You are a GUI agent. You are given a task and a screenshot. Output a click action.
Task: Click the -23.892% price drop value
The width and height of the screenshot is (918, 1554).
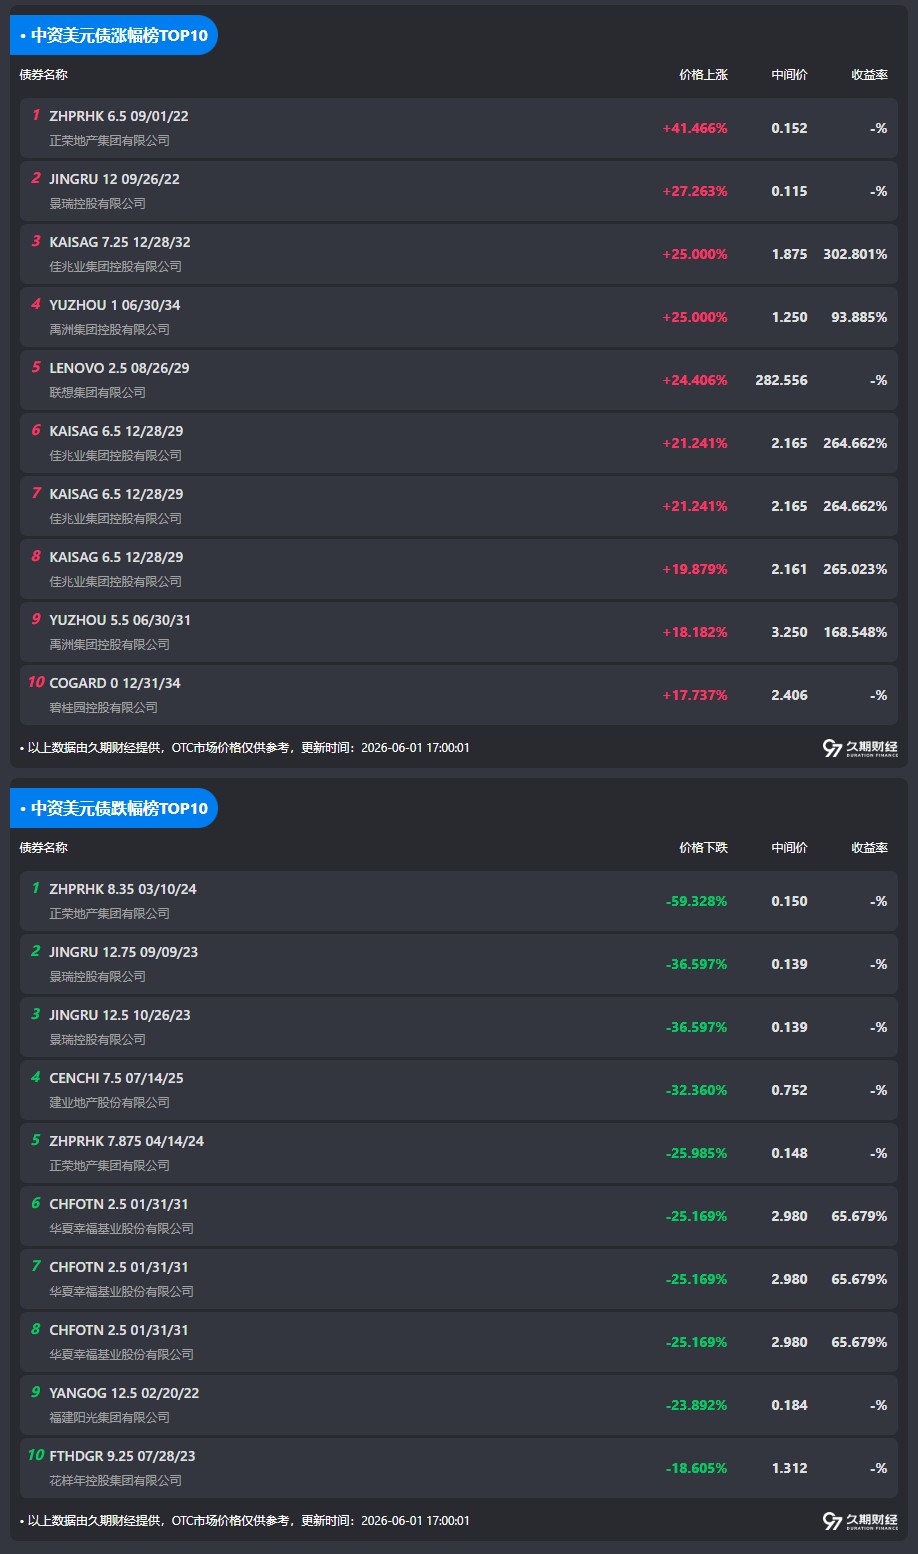697,1406
